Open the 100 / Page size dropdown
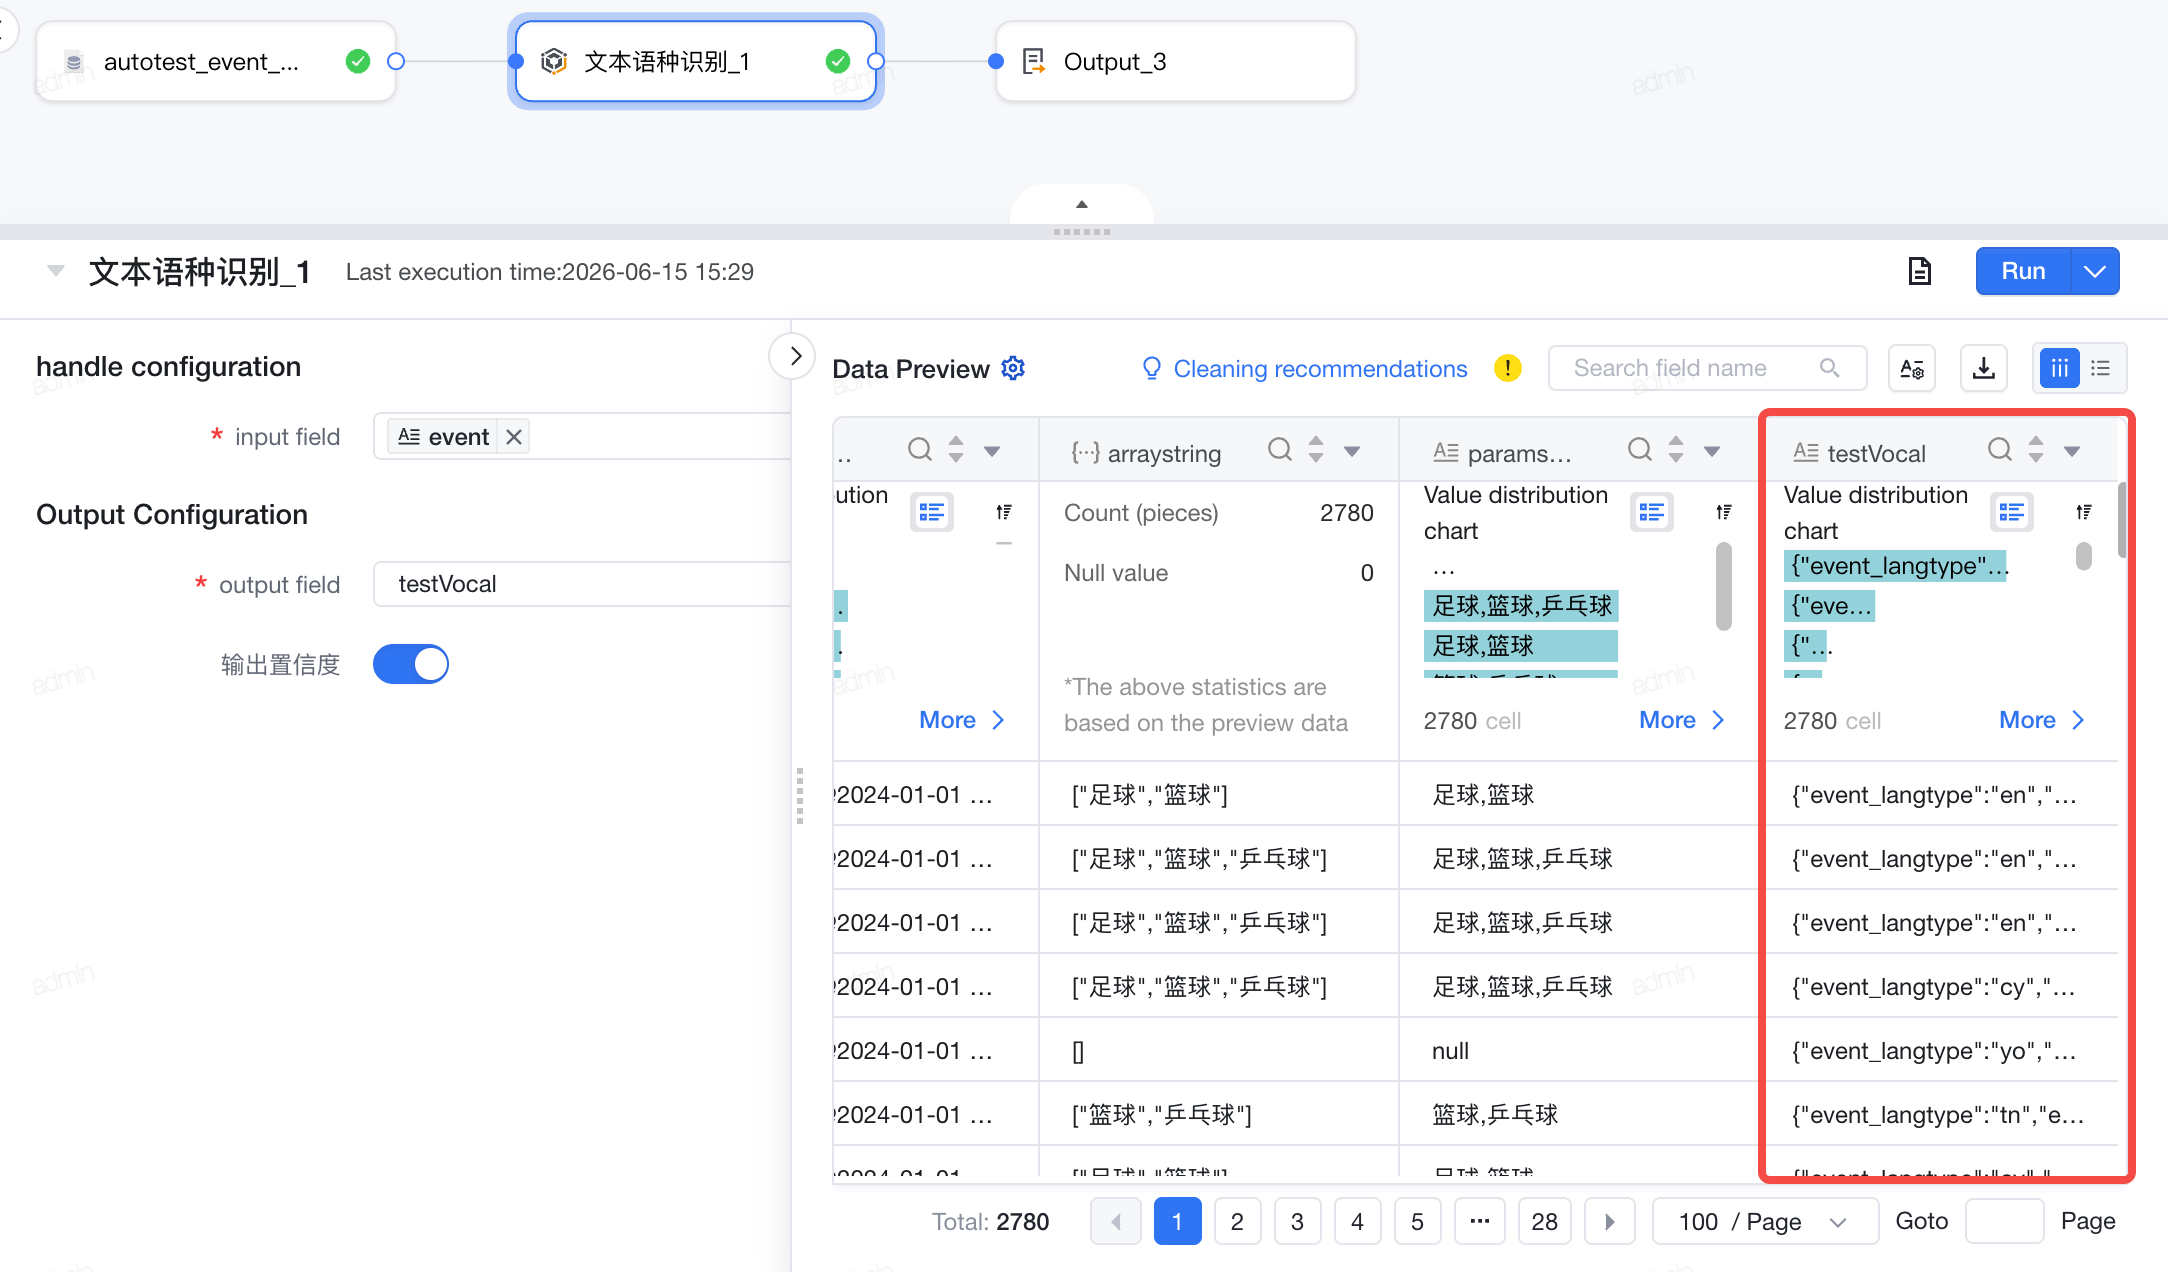The width and height of the screenshot is (2168, 1272). click(x=1764, y=1221)
